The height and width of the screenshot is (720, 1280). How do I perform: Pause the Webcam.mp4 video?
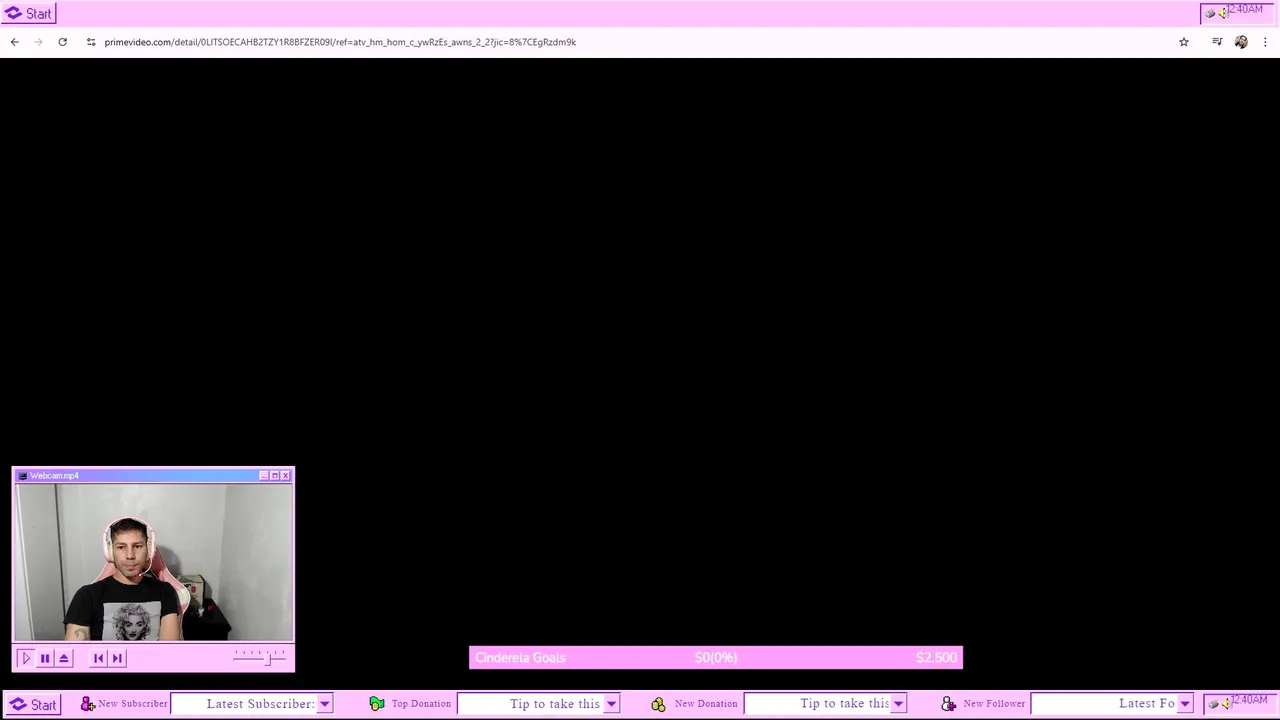[x=45, y=658]
